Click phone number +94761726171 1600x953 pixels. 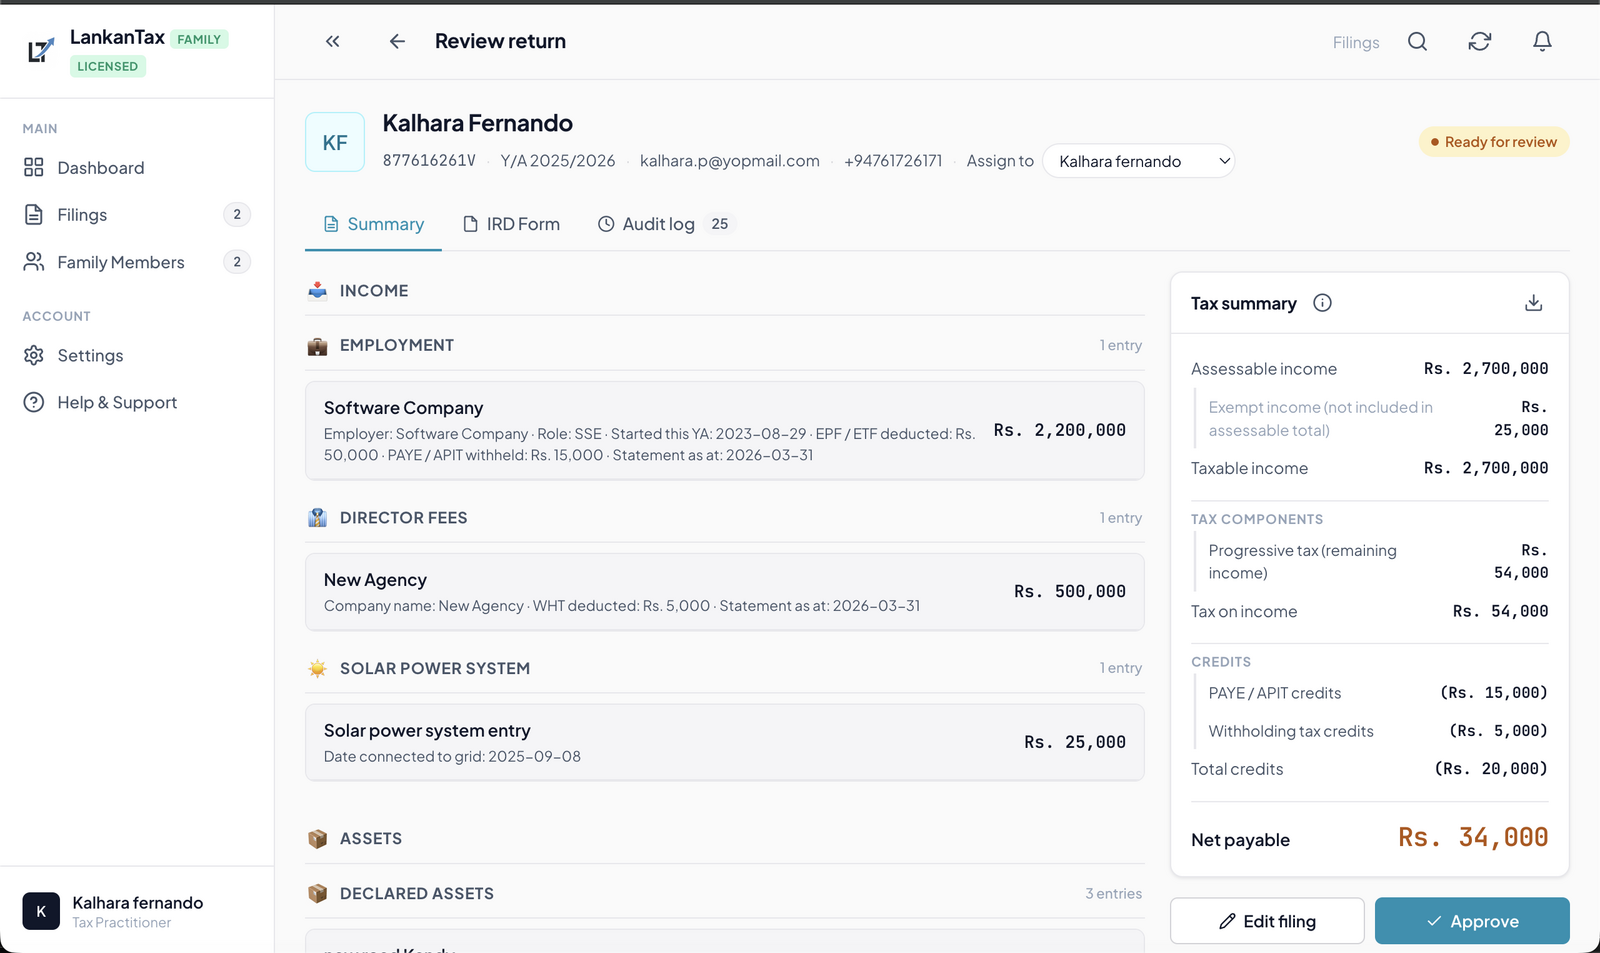pyautogui.click(x=893, y=161)
